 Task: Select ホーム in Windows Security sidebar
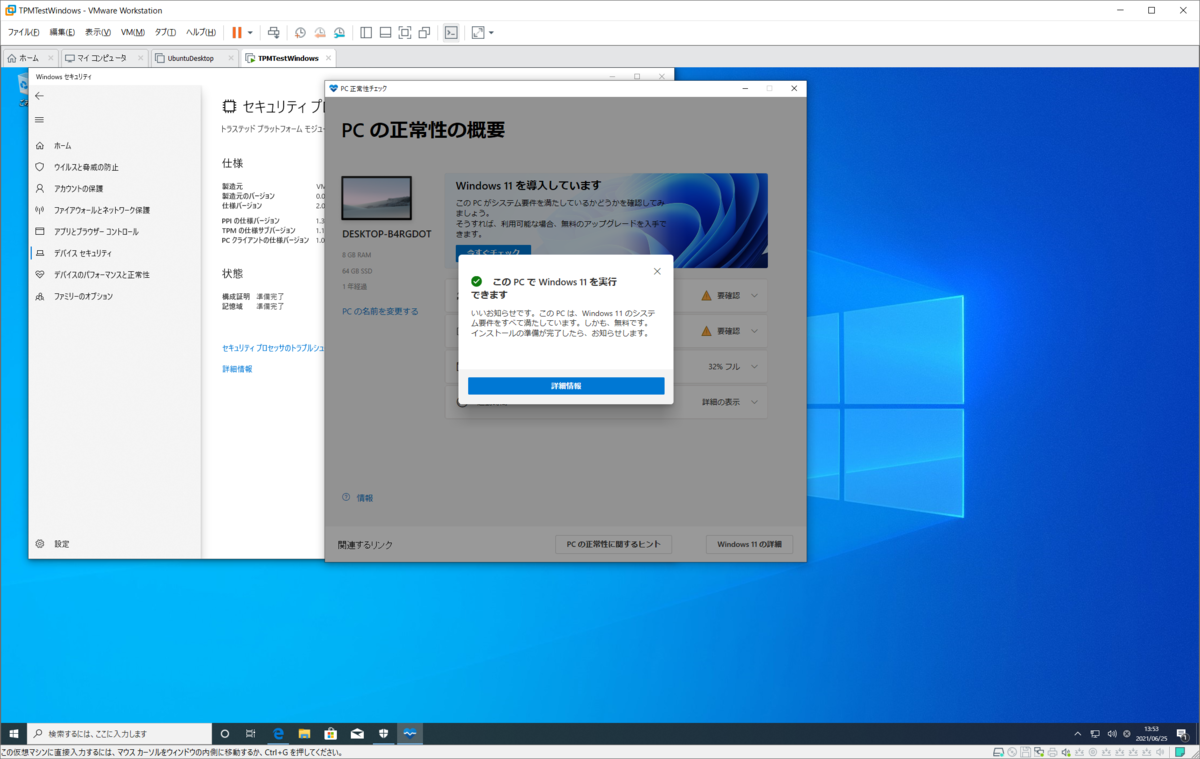(115, 146)
